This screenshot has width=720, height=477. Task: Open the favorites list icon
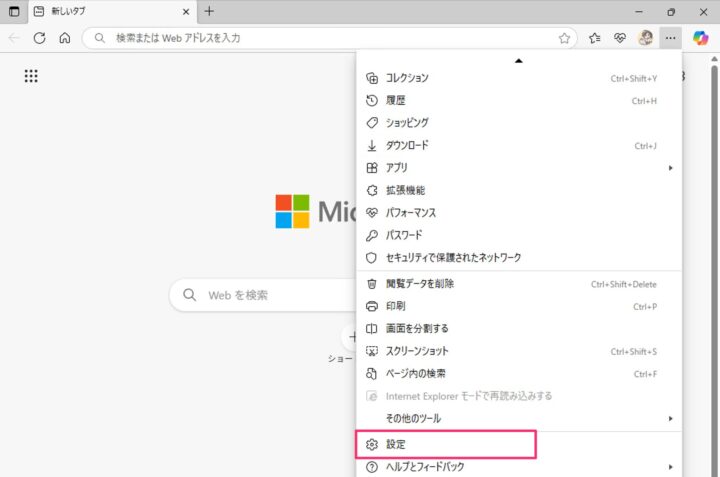(595, 38)
